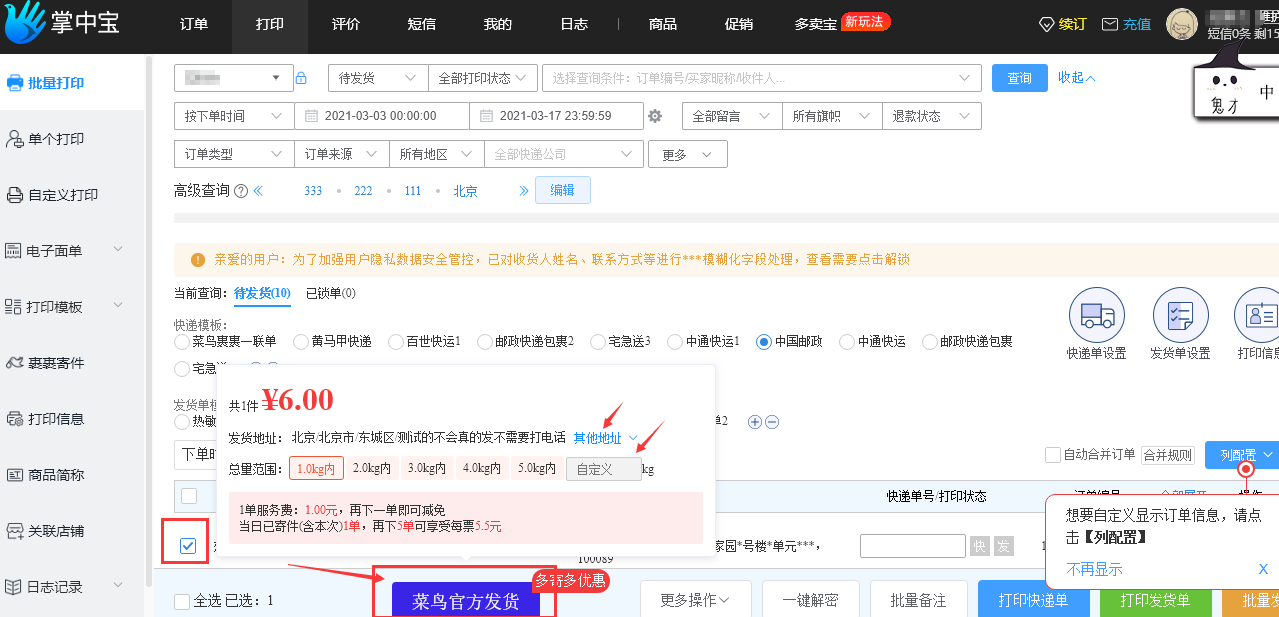Click the 充值 envelope icon link

(x=1126, y=24)
